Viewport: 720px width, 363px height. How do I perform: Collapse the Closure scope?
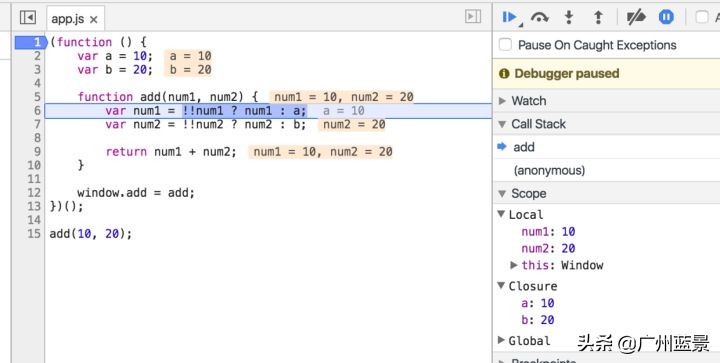pos(501,285)
